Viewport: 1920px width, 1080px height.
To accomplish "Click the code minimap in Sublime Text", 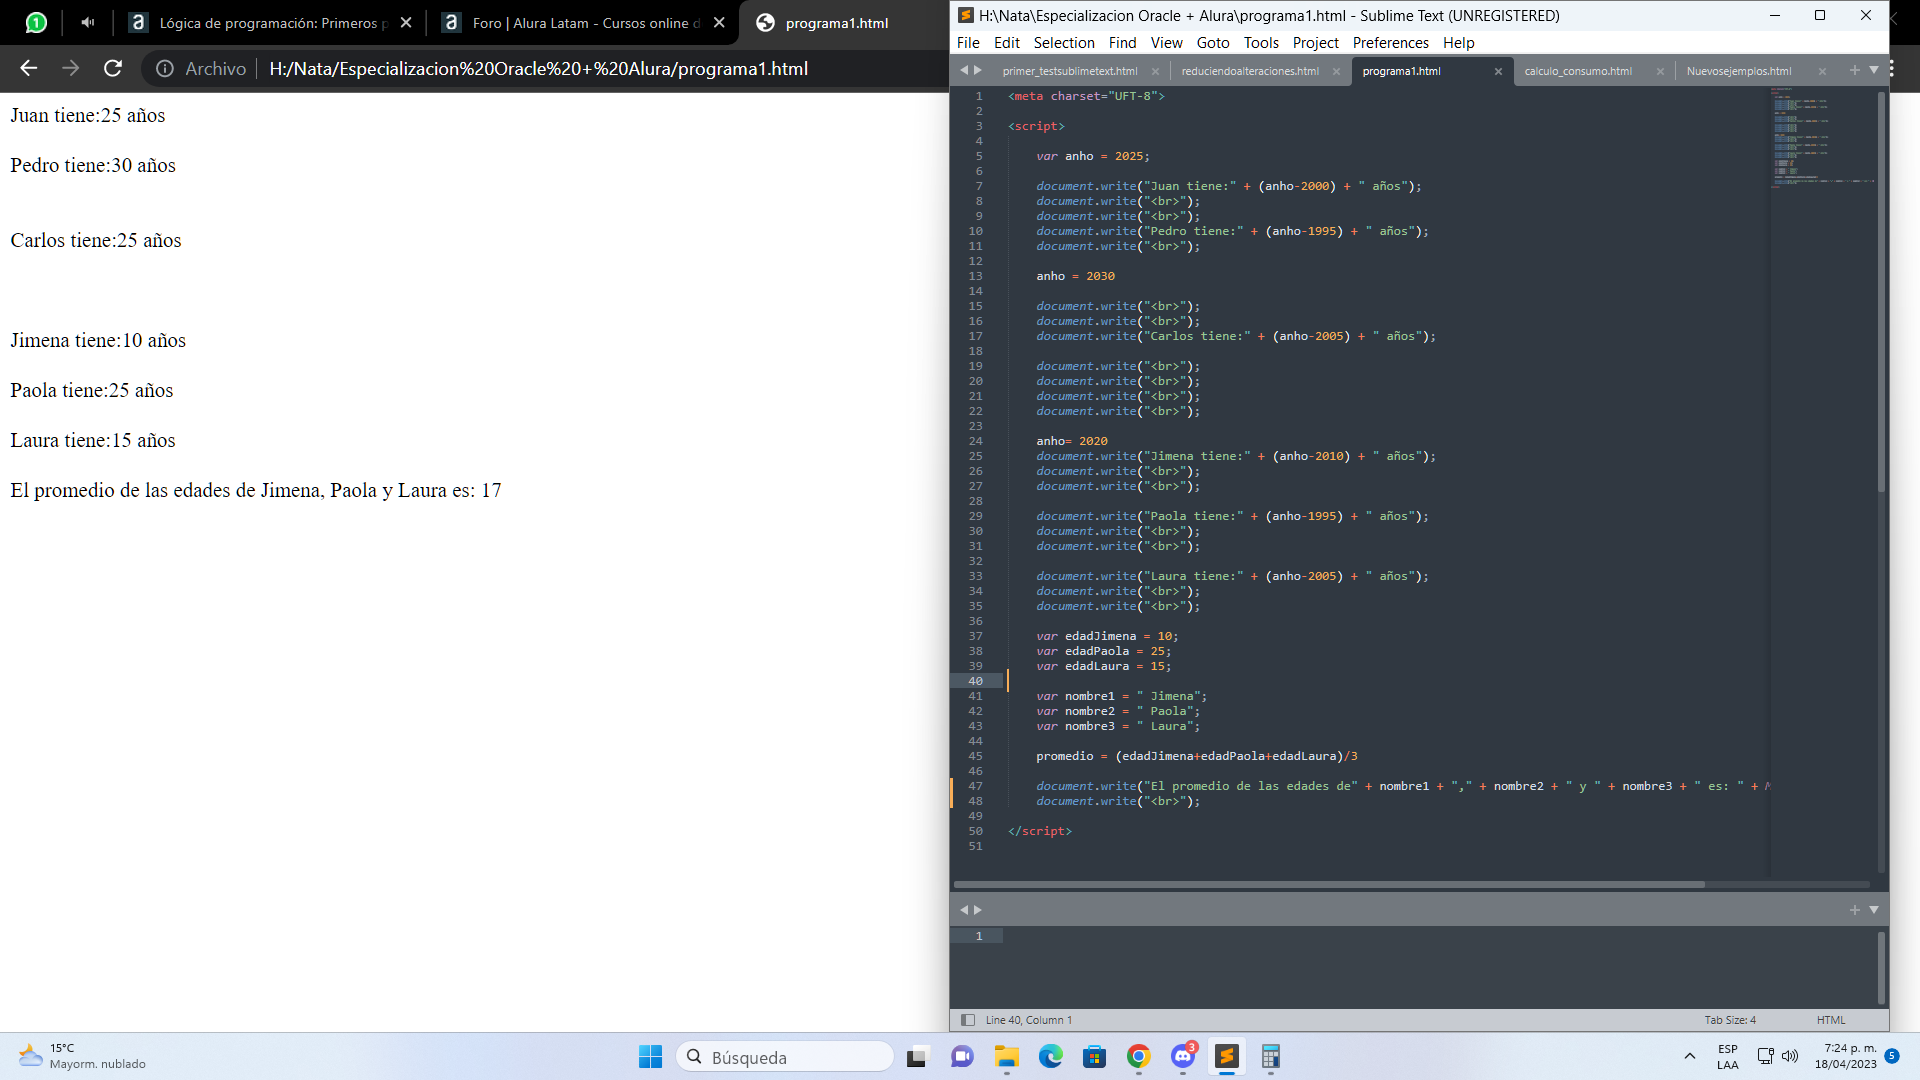I will pos(1822,140).
